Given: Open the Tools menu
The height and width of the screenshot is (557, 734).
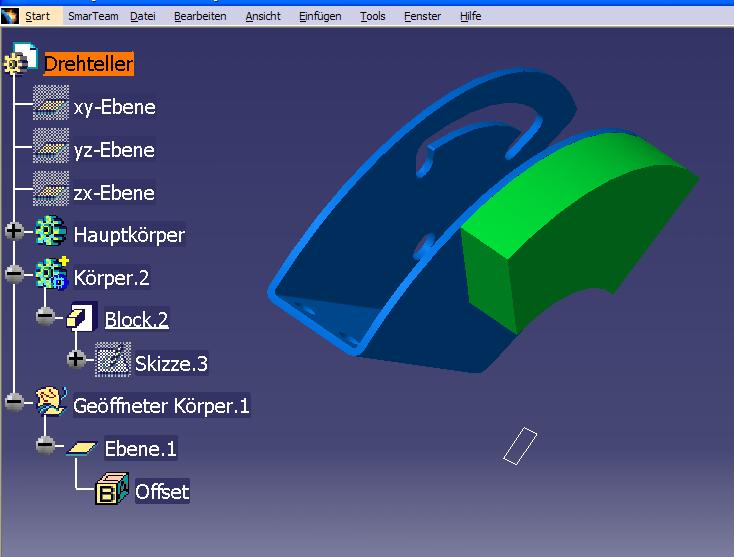Looking at the screenshot, I should click(373, 16).
